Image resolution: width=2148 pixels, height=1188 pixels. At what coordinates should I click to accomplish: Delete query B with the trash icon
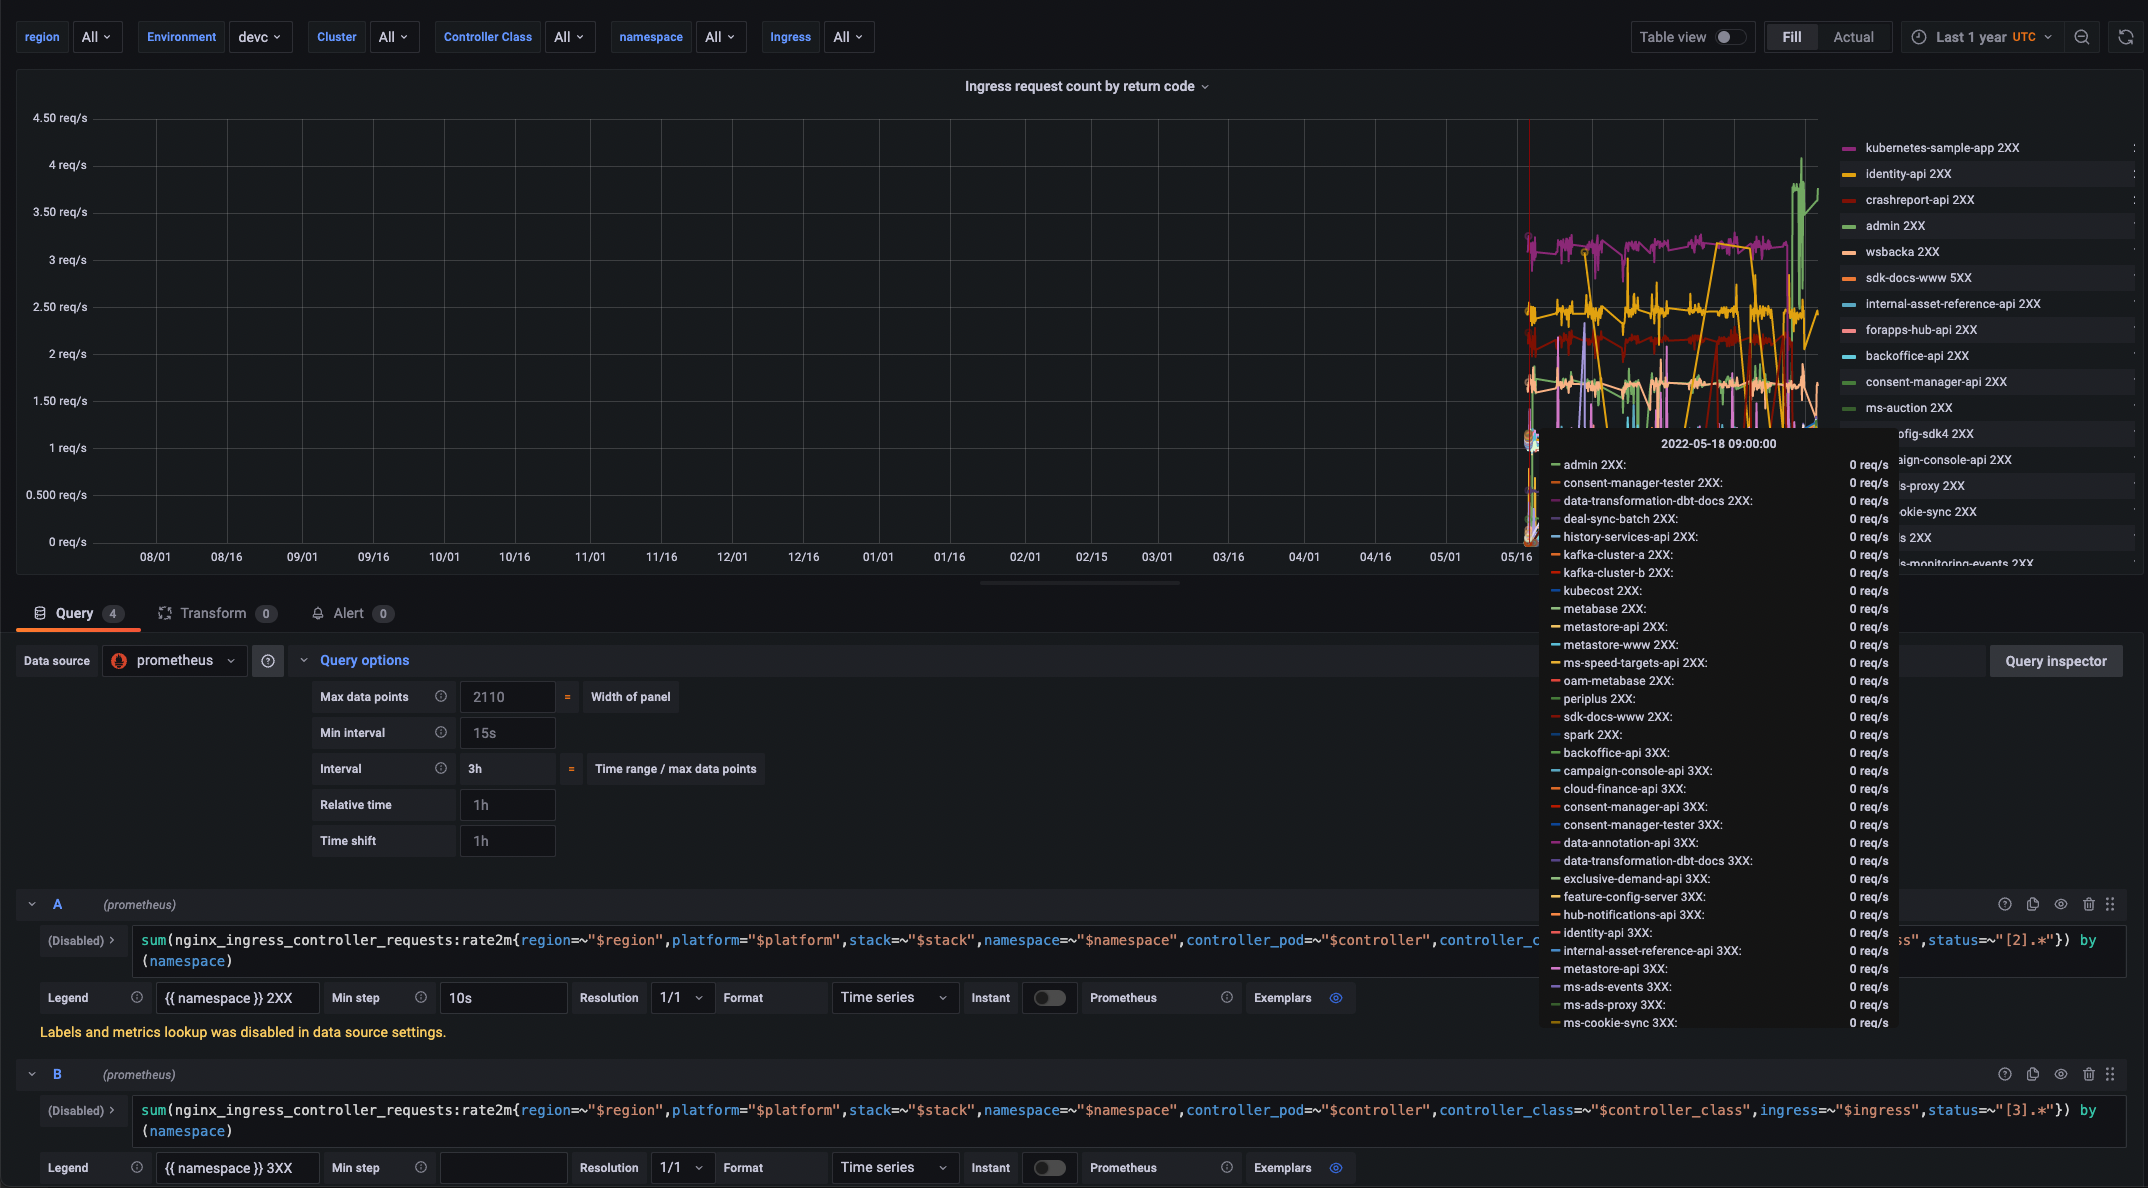(x=2088, y=1074)
